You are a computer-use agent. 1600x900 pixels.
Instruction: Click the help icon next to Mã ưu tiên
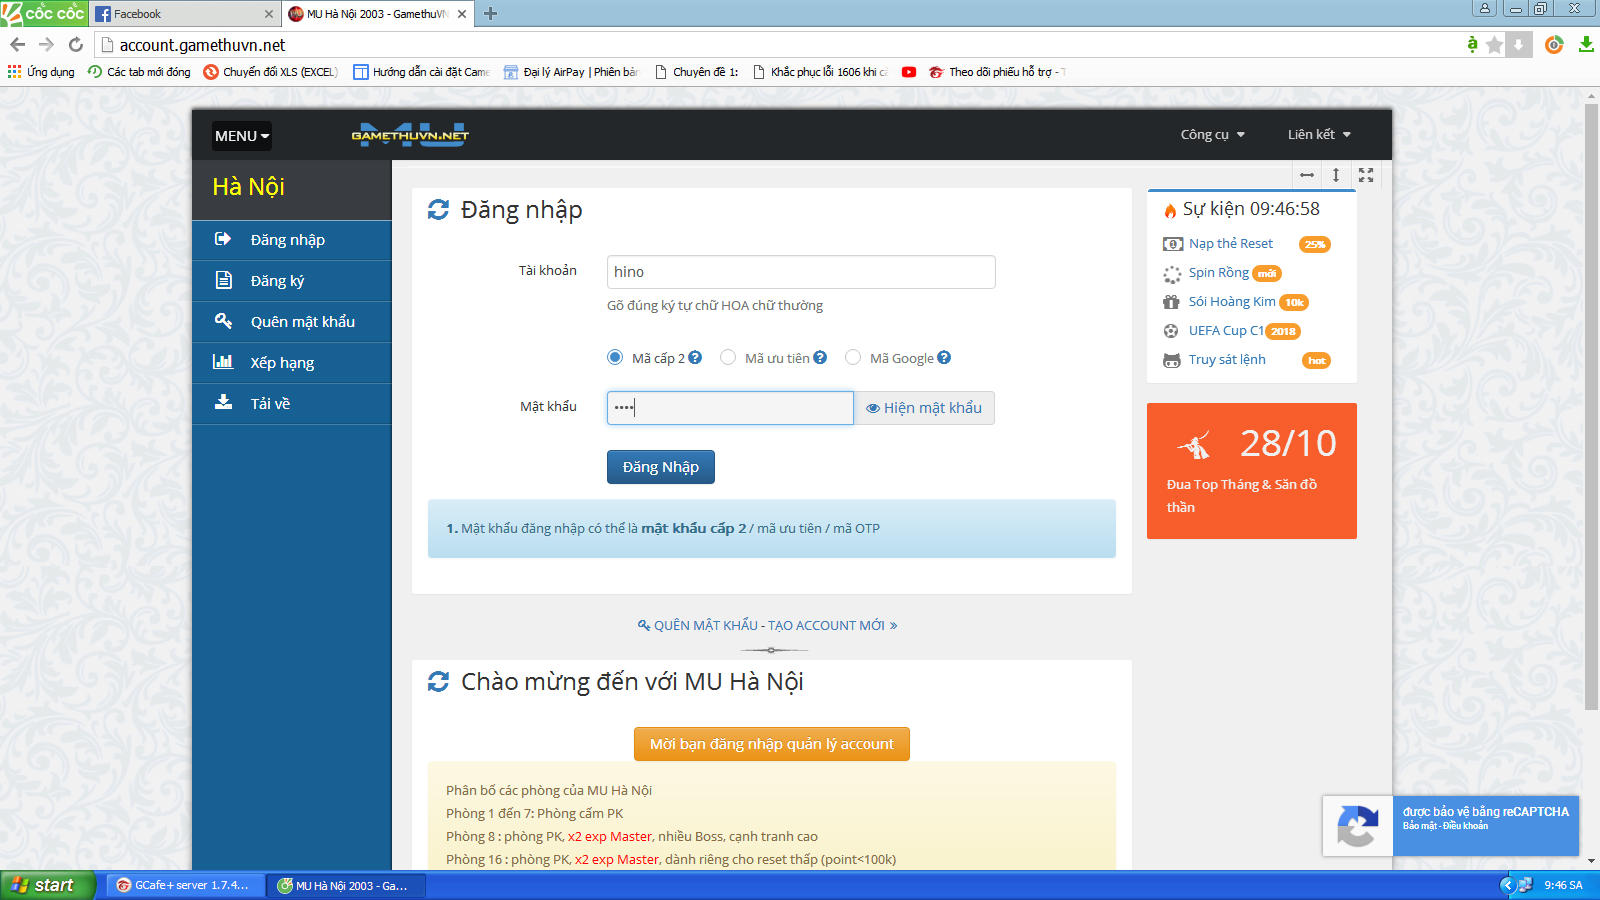point(820,357)
